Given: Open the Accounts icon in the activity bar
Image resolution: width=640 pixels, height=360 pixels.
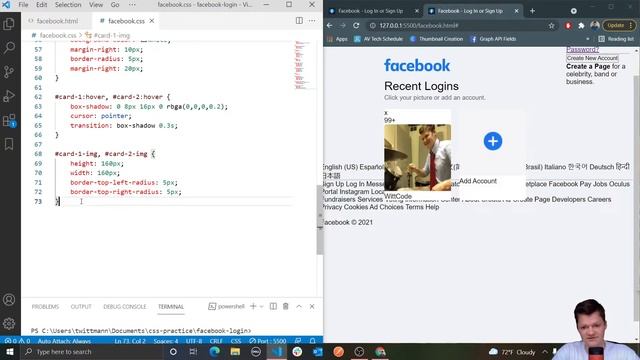Looking at the screenshot, I should (x=9, y=300).
